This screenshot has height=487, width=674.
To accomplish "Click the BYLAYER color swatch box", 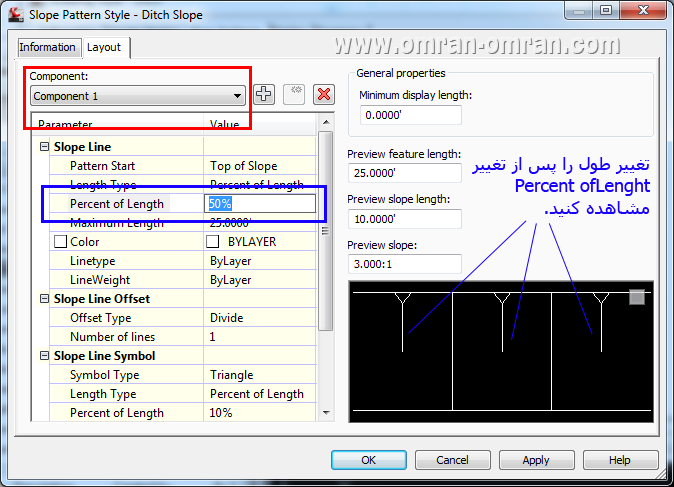I will point(213,242).
